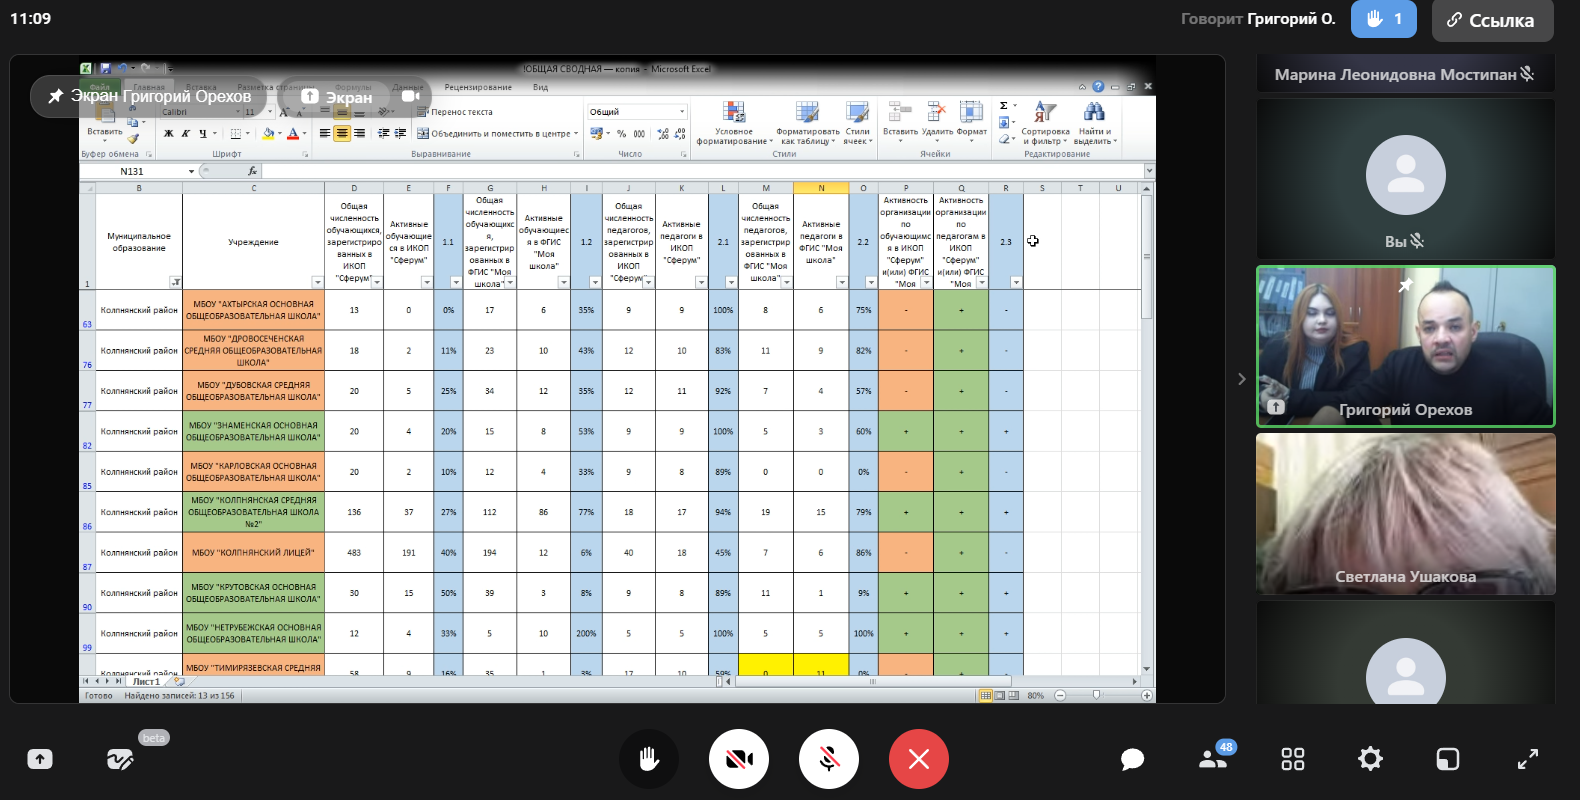Open the Вид ribbon tab in Excel
Image resolution: width=1580 pixels, height=800 pixels.
pos(540,87)
